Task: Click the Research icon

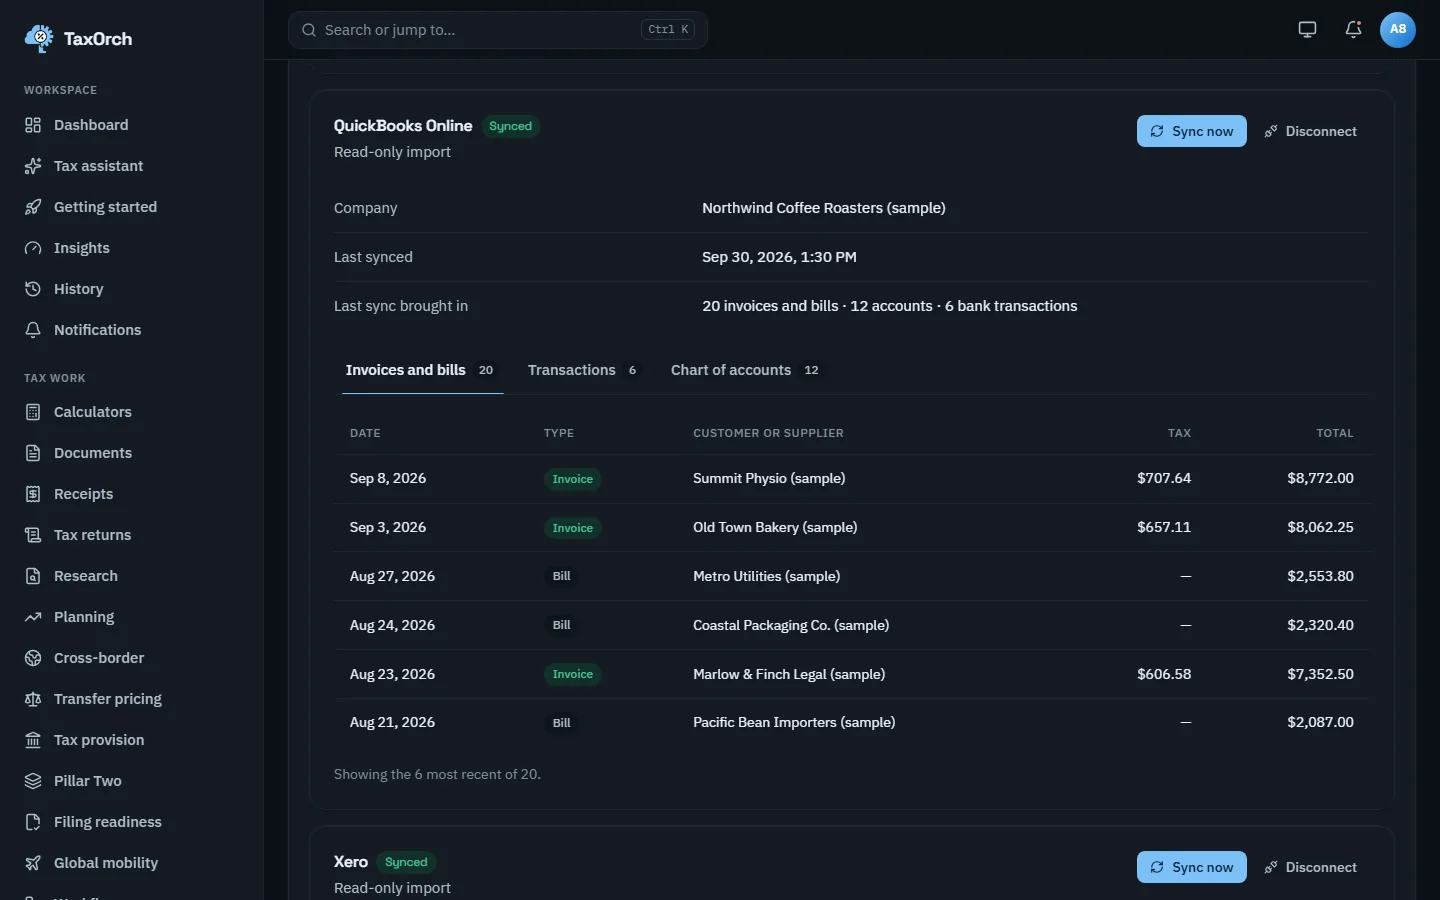Action: click(33, 576)
